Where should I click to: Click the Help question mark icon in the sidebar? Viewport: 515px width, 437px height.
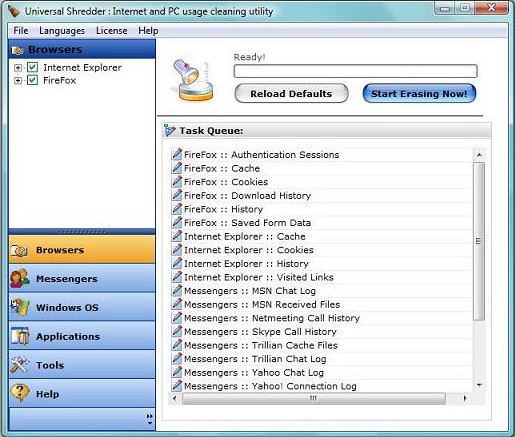(x=19, y=393)
